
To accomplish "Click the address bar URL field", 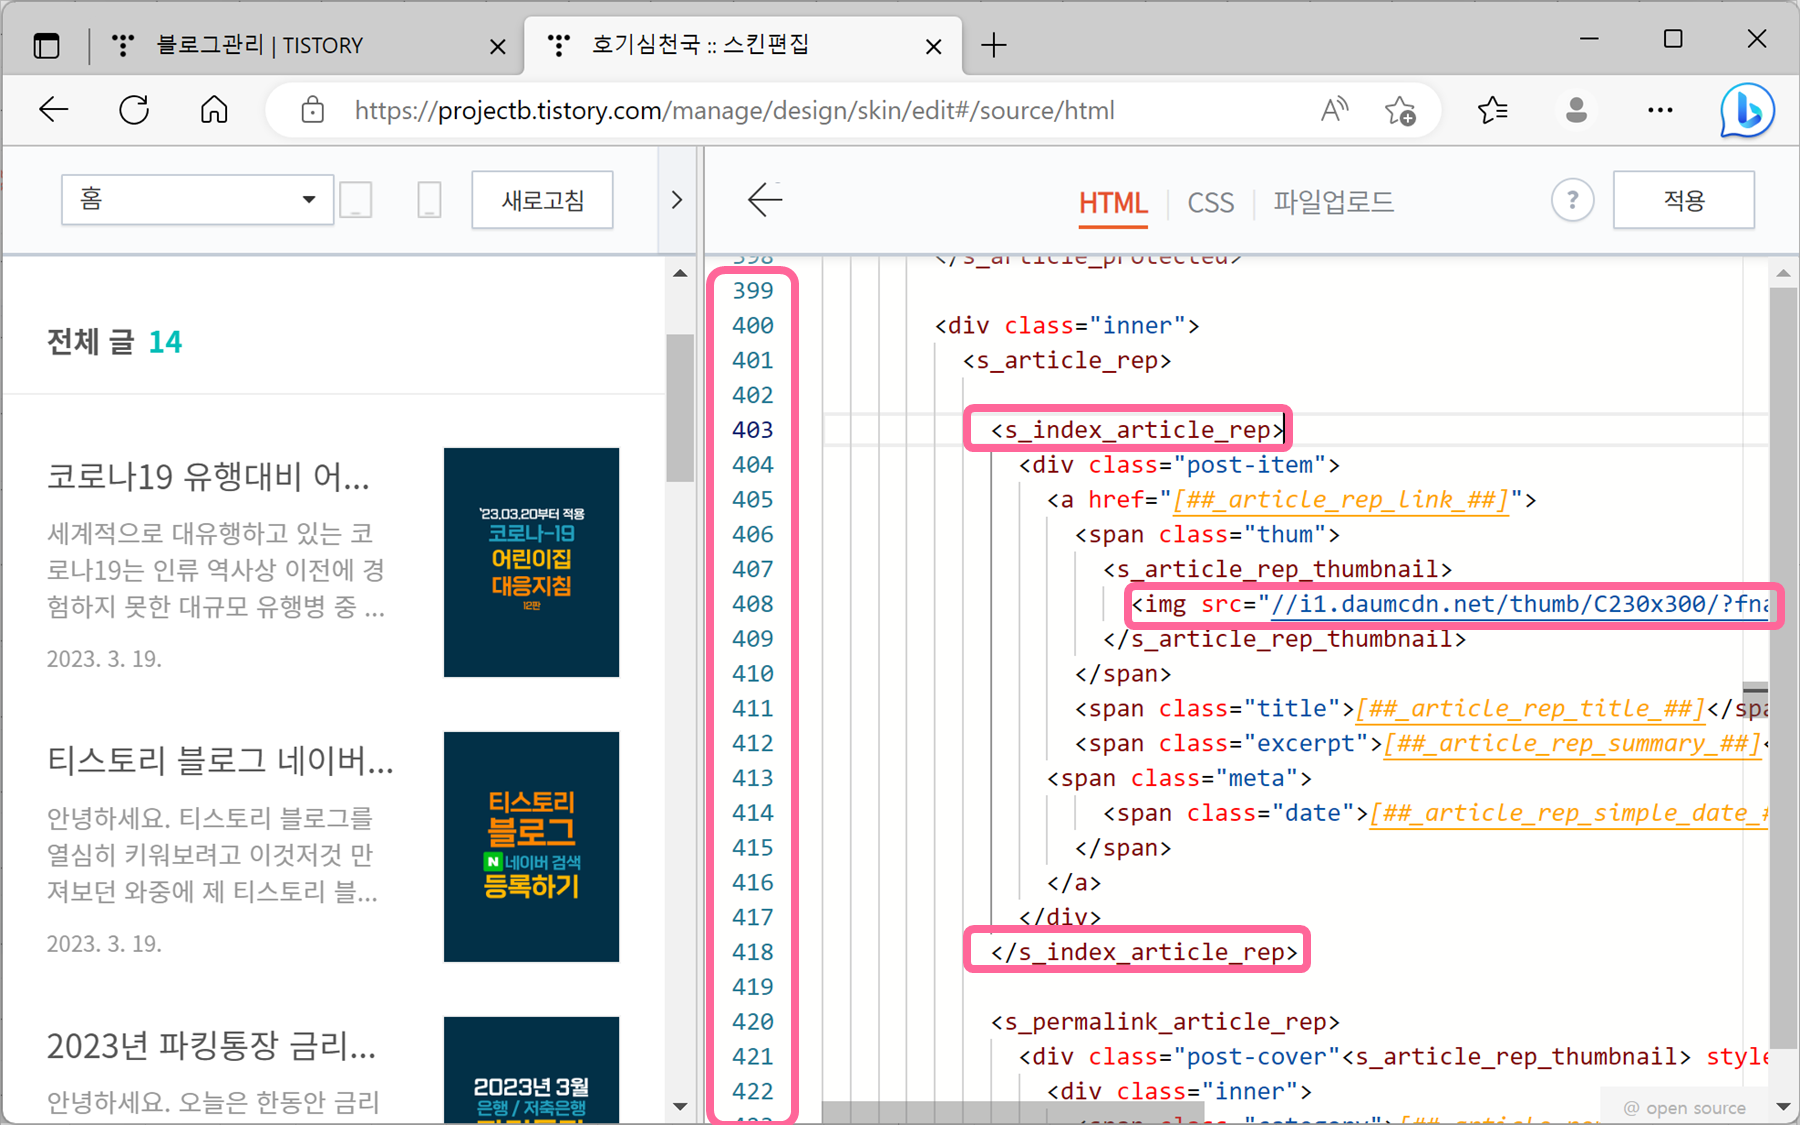I will pos(734,110).
